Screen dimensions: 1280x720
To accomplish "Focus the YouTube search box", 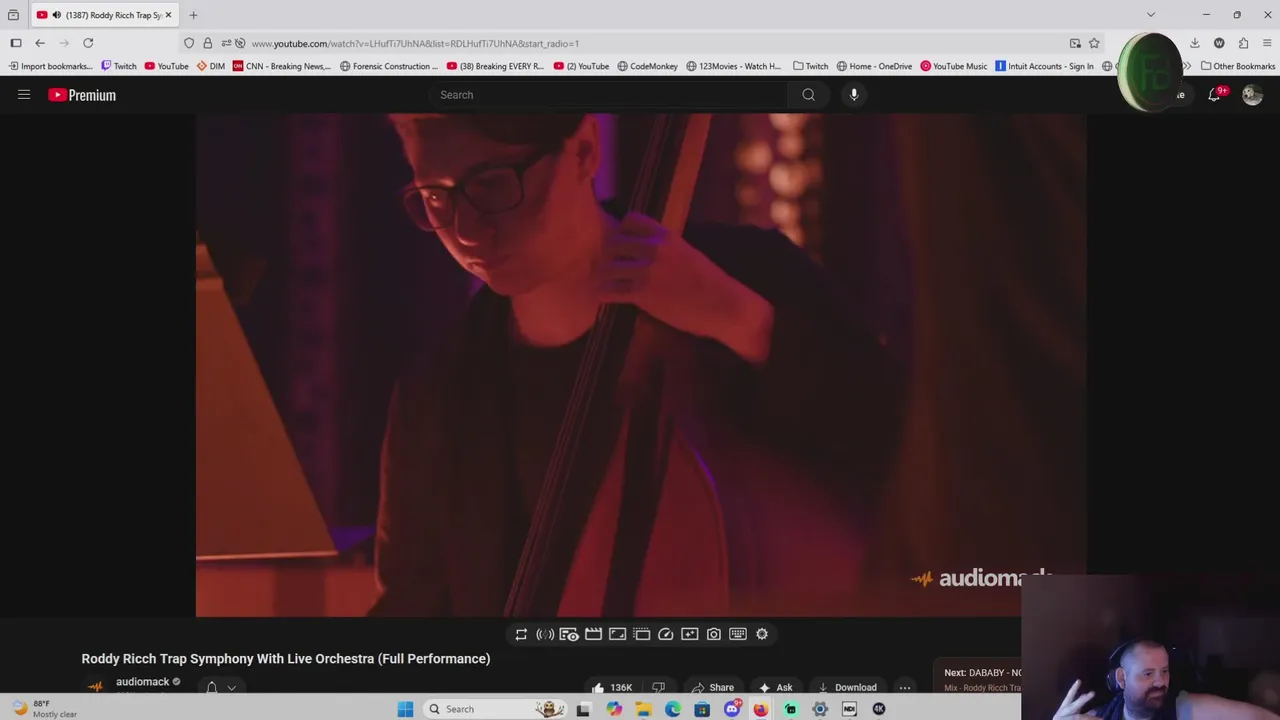I will [610, 95].
